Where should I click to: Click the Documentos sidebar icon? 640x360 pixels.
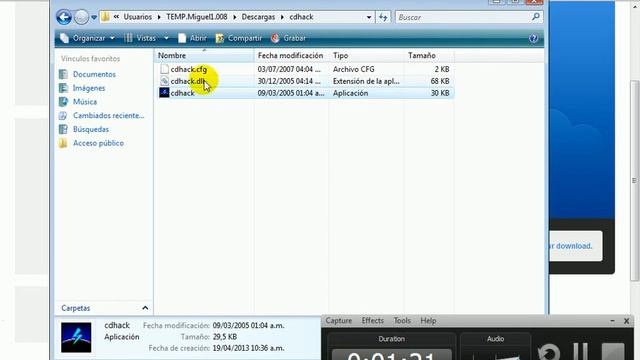pyautogui.click(x=63, y=74)
